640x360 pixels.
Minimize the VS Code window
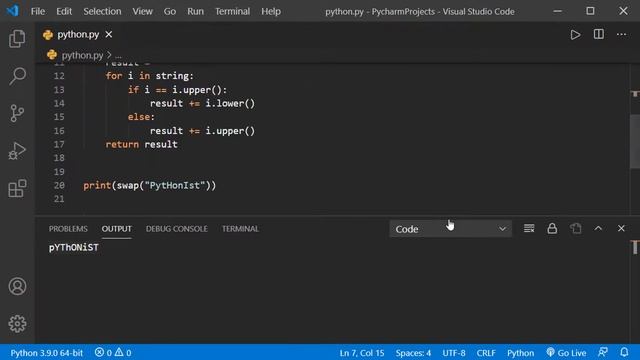558,11
